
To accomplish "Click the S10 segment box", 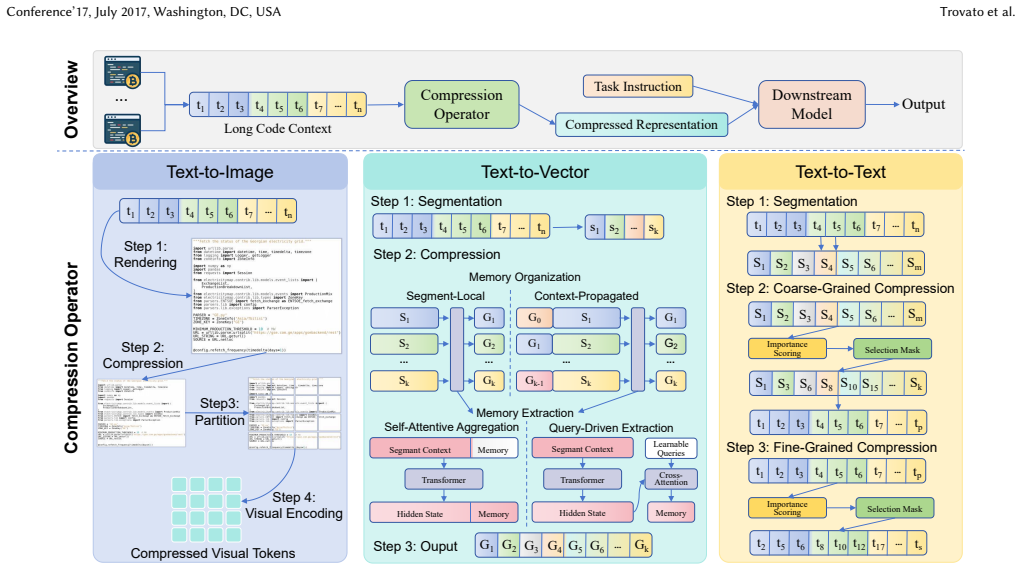I will tap(848, 383).
